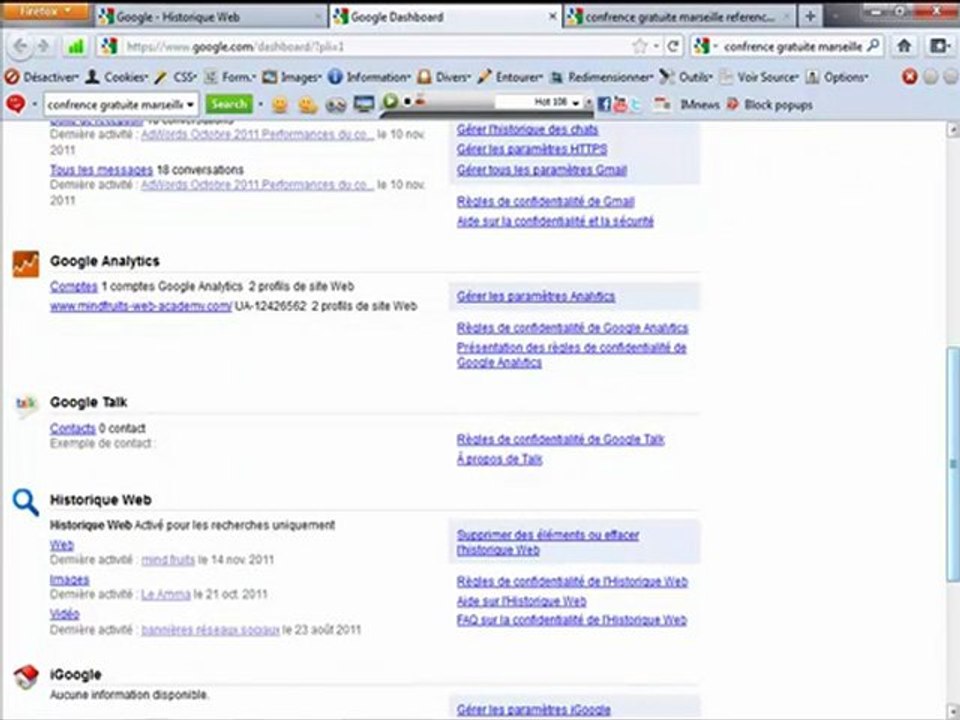Click IMnews in the toolbar
The image size is (960, 720).
pos(700,105)
